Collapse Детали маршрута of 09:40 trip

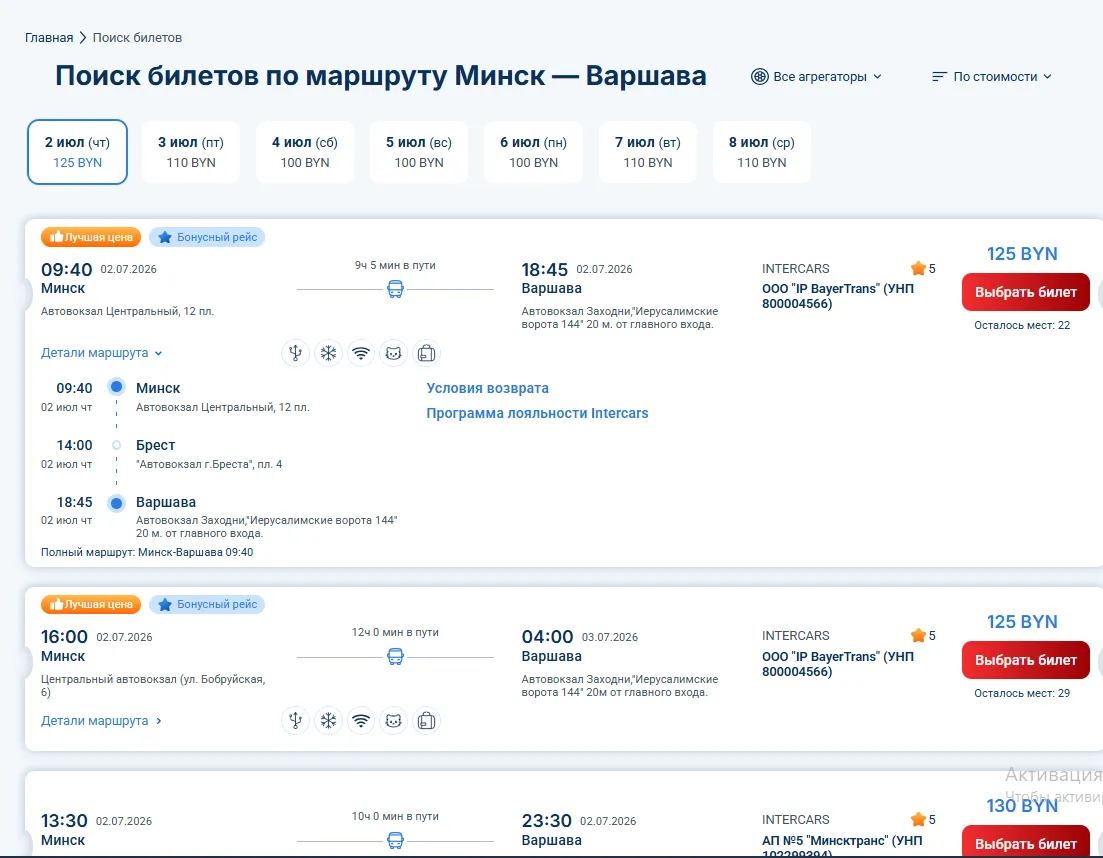point(101,353)
